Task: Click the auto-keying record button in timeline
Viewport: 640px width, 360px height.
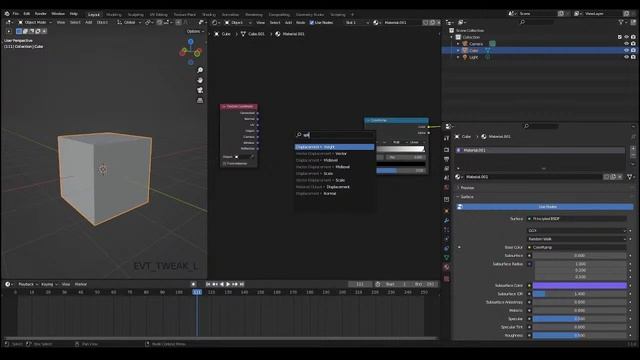Action: click(x=193, y=284)
